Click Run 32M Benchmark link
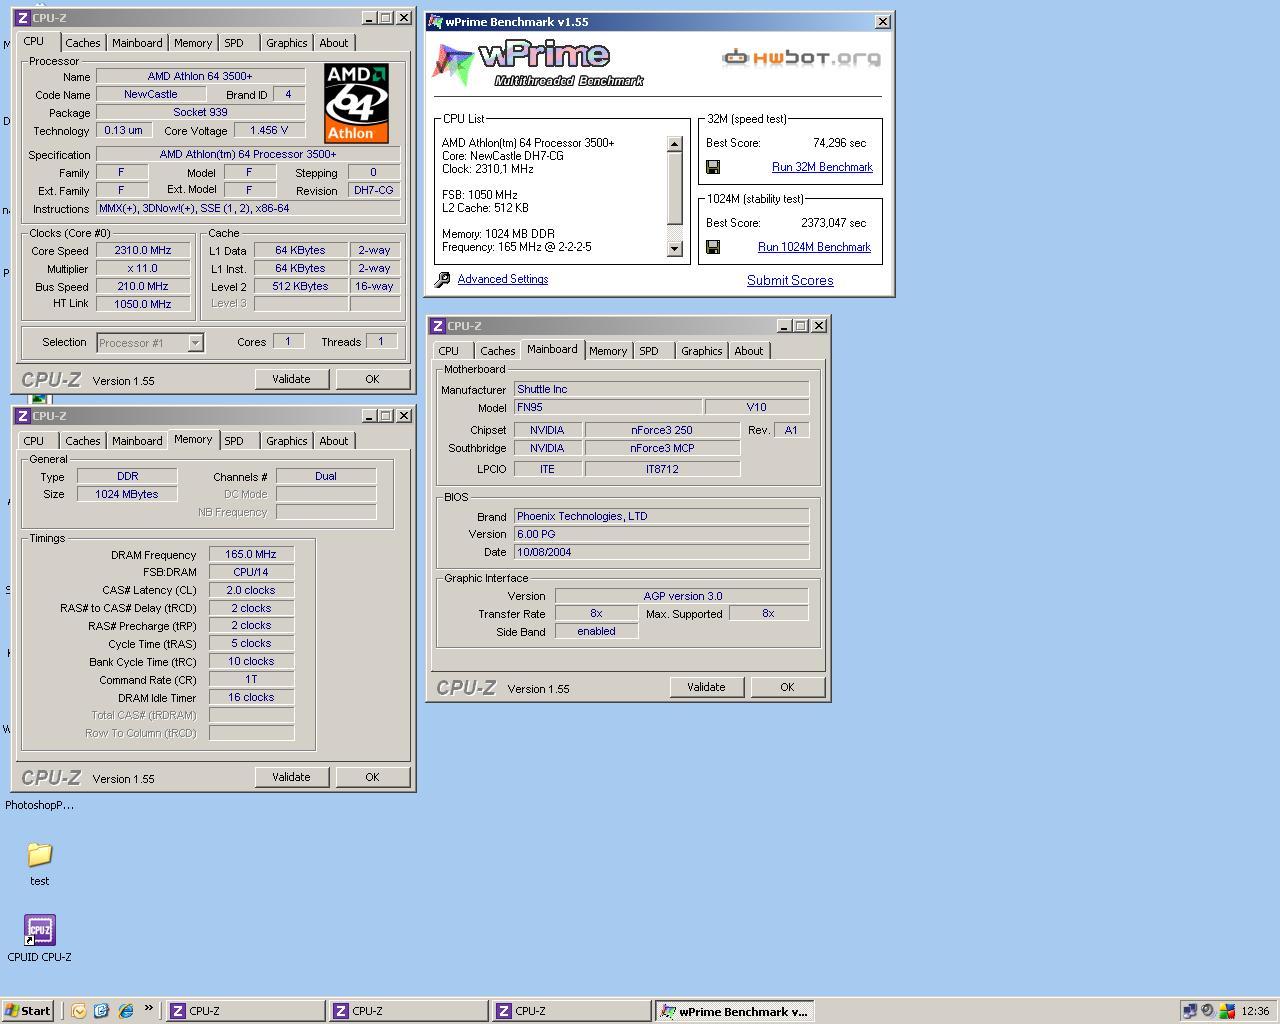Viewport: 1280px width, 1024px height. (x=822, y=167)
